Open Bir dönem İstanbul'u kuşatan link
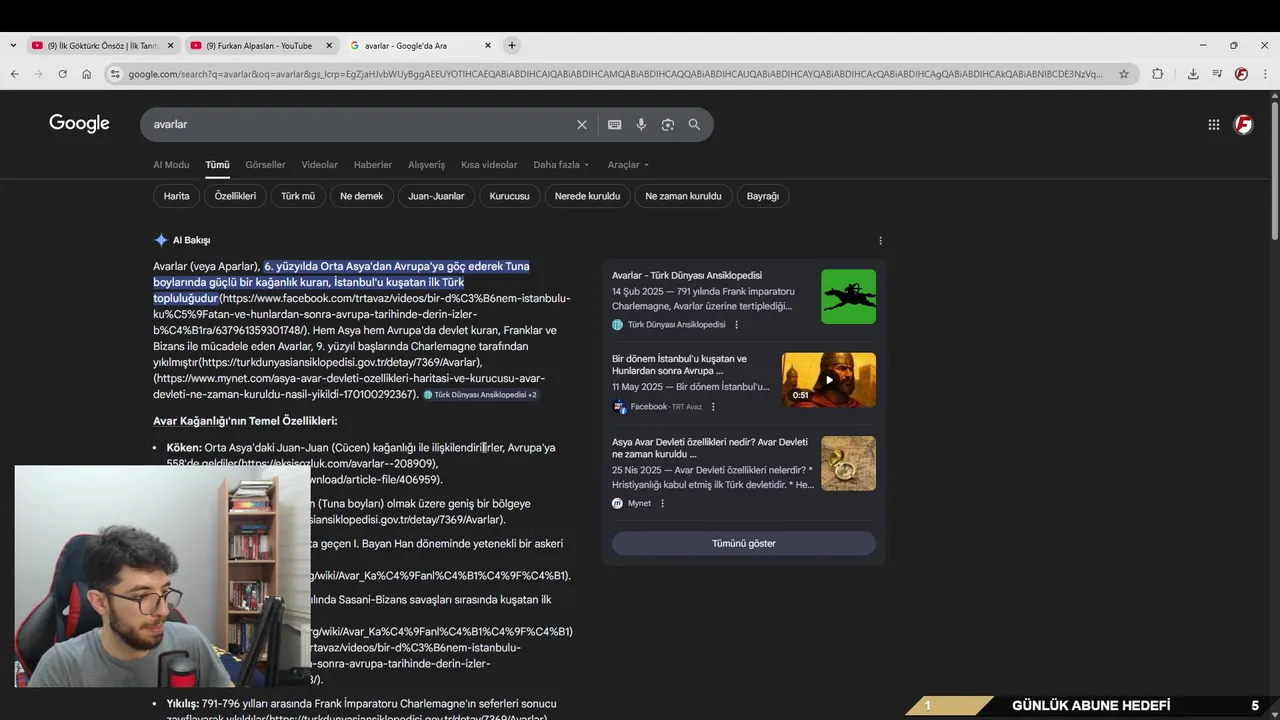Screen dimensions: 1280x720 point(679,365)
